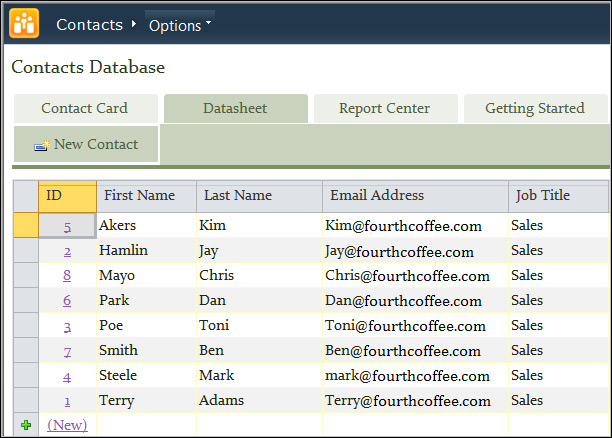Switch to the Contact Card tab
Image resolution: width=612 pixels, height=438 pixels.
tap(85, 108)
